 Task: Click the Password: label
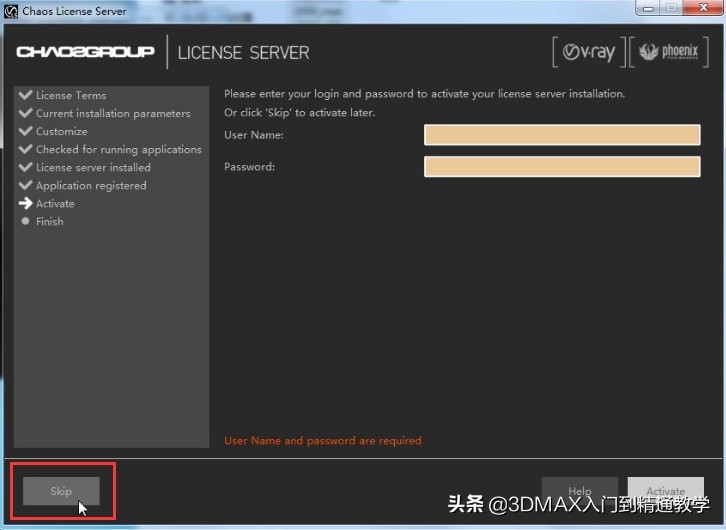point(249,167)
